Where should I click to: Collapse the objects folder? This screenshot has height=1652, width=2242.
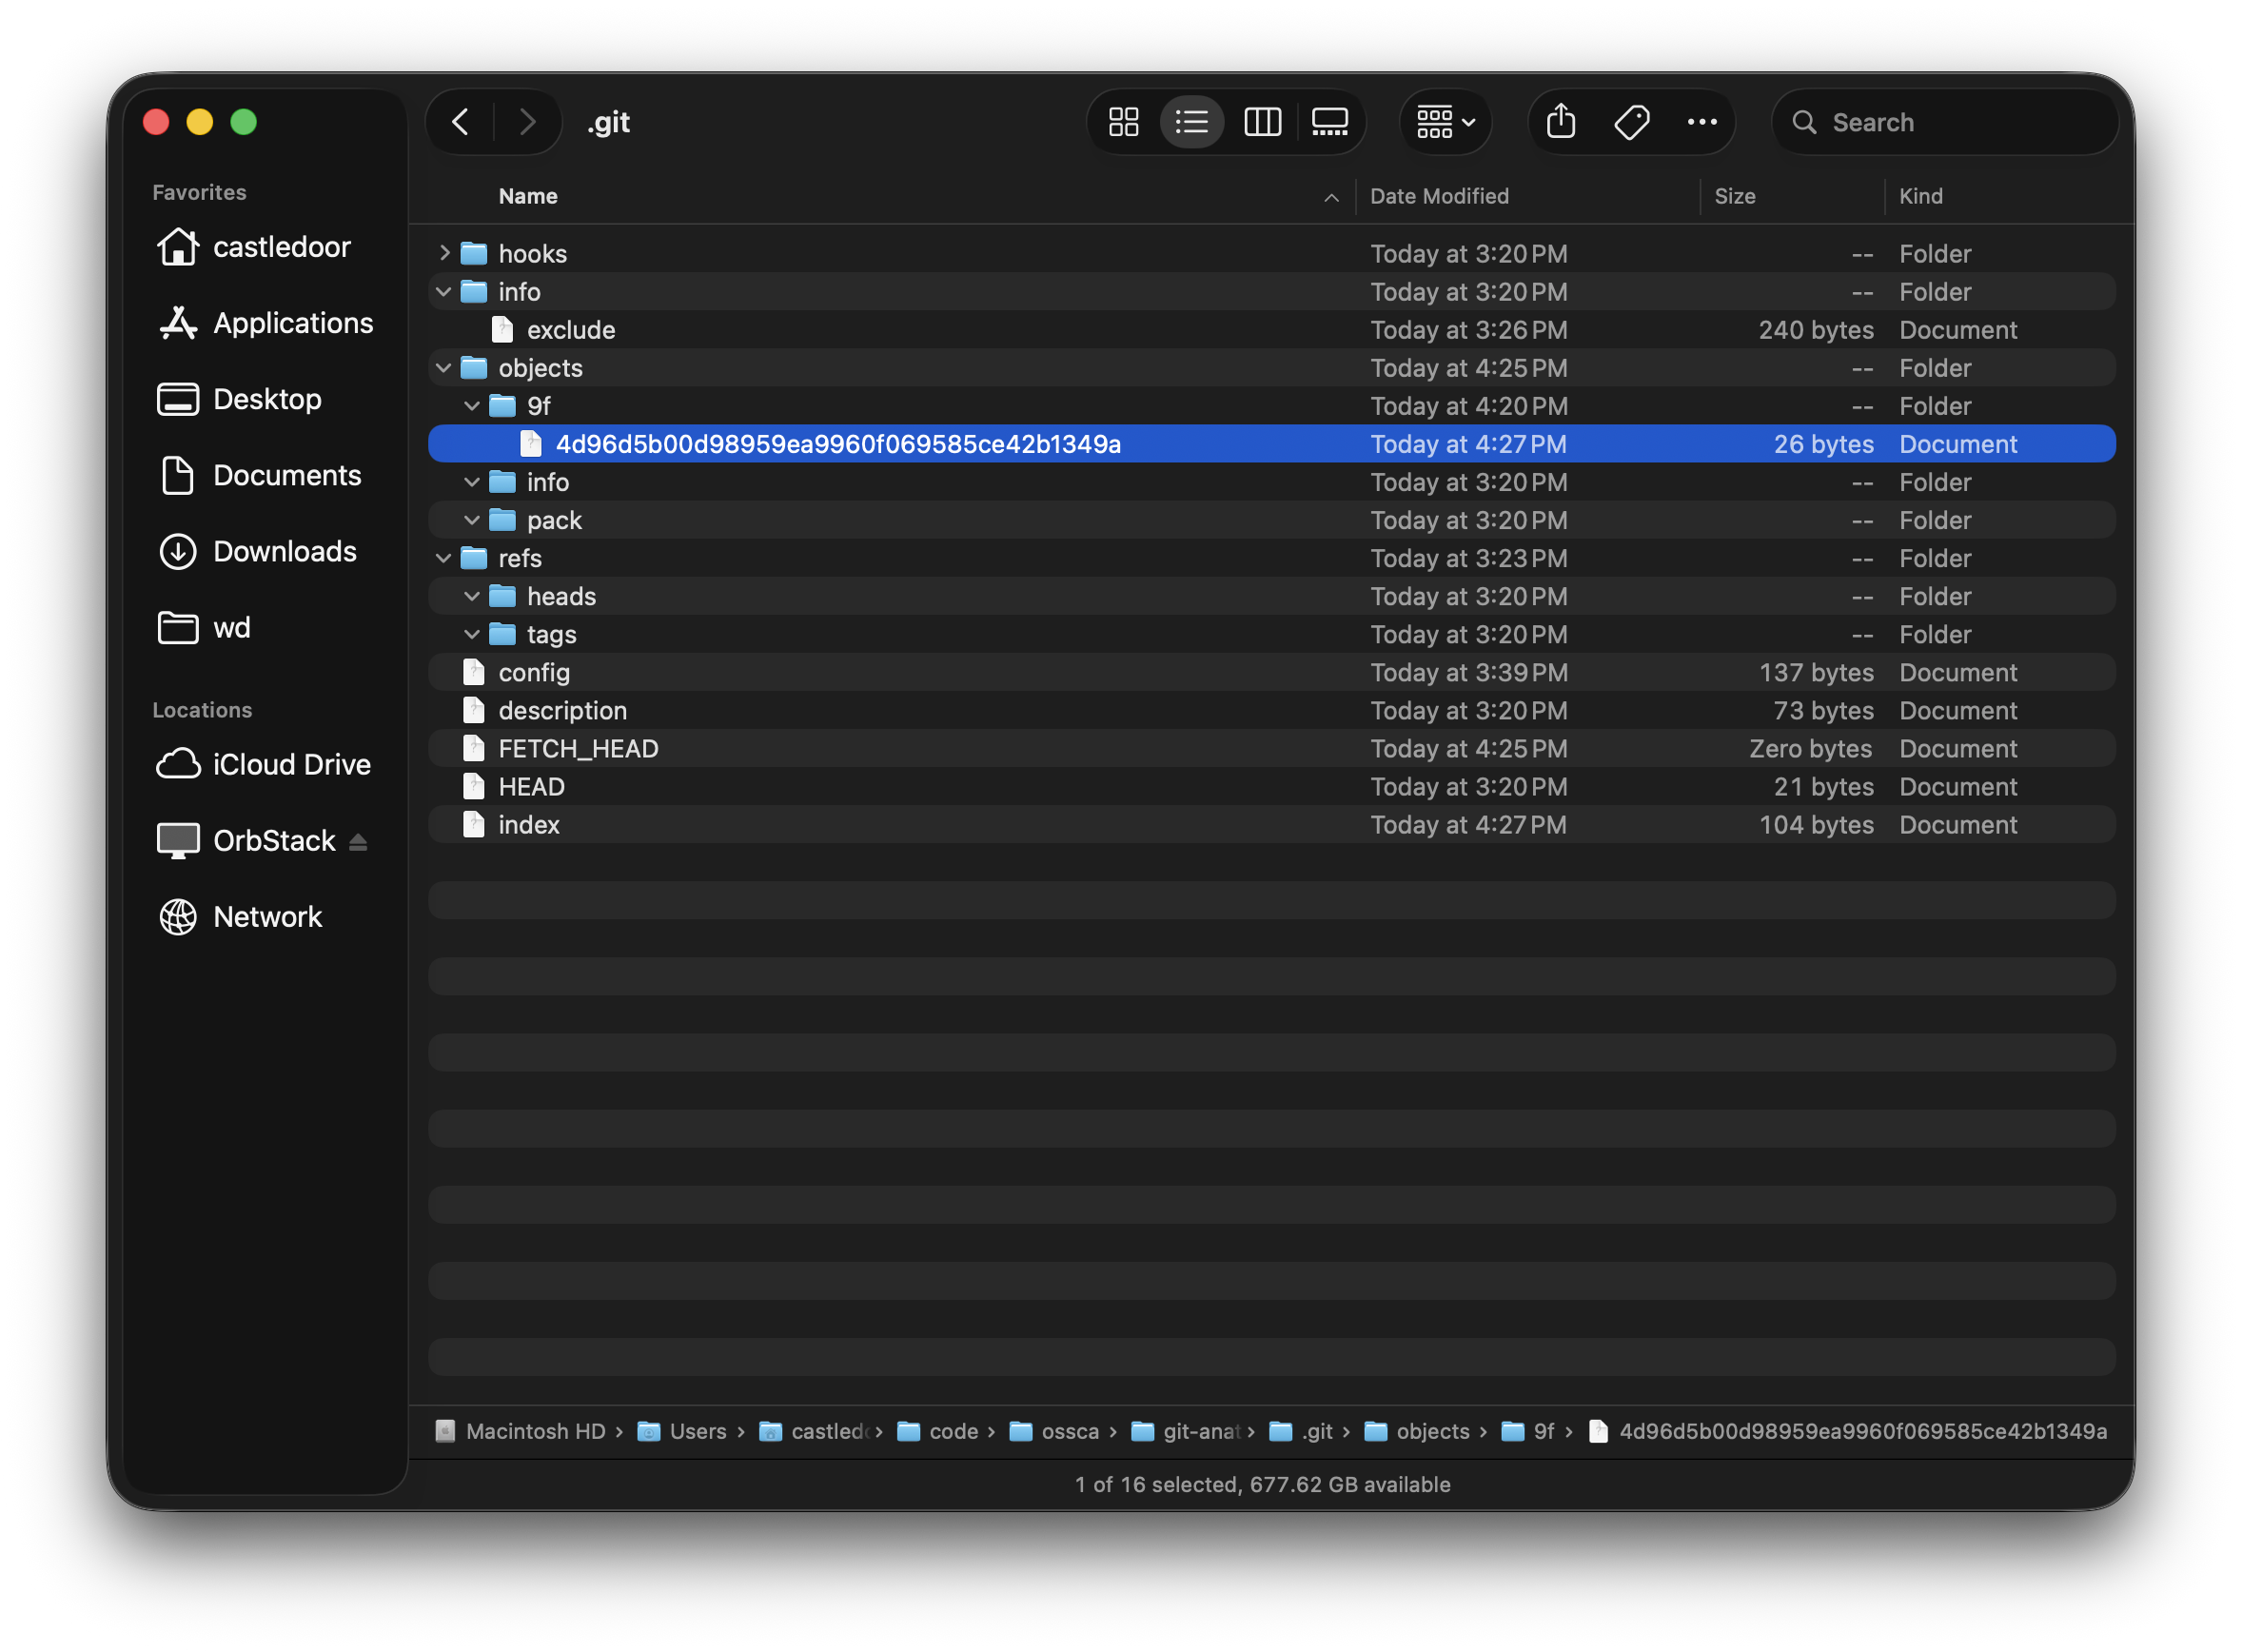click(x=444, y=368)
